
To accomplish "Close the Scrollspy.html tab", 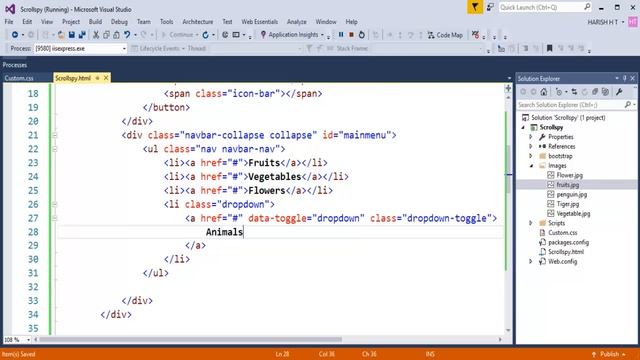I will (106, 78).
